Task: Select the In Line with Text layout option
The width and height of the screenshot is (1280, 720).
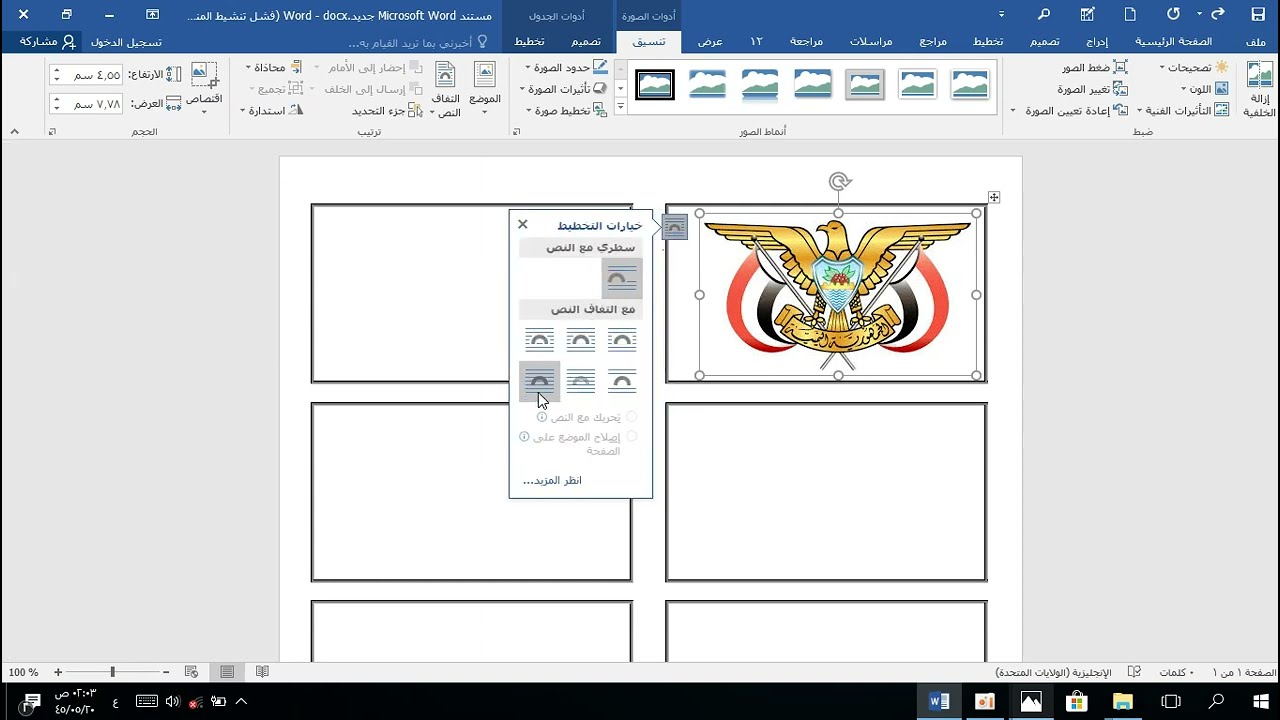Action: [621, 279]
